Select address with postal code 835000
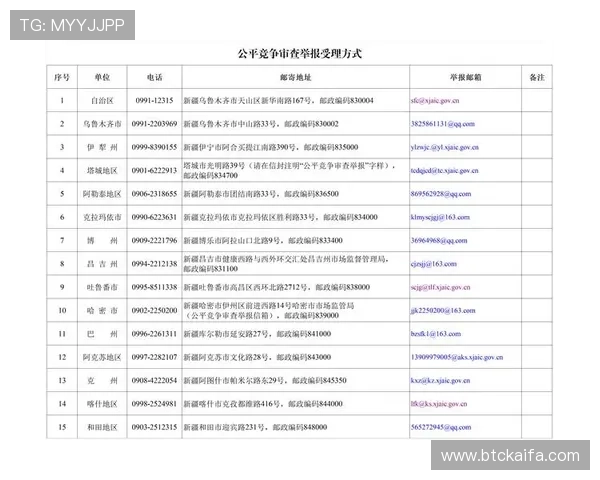Screen dimensions: 600x480 click(271, 147)
